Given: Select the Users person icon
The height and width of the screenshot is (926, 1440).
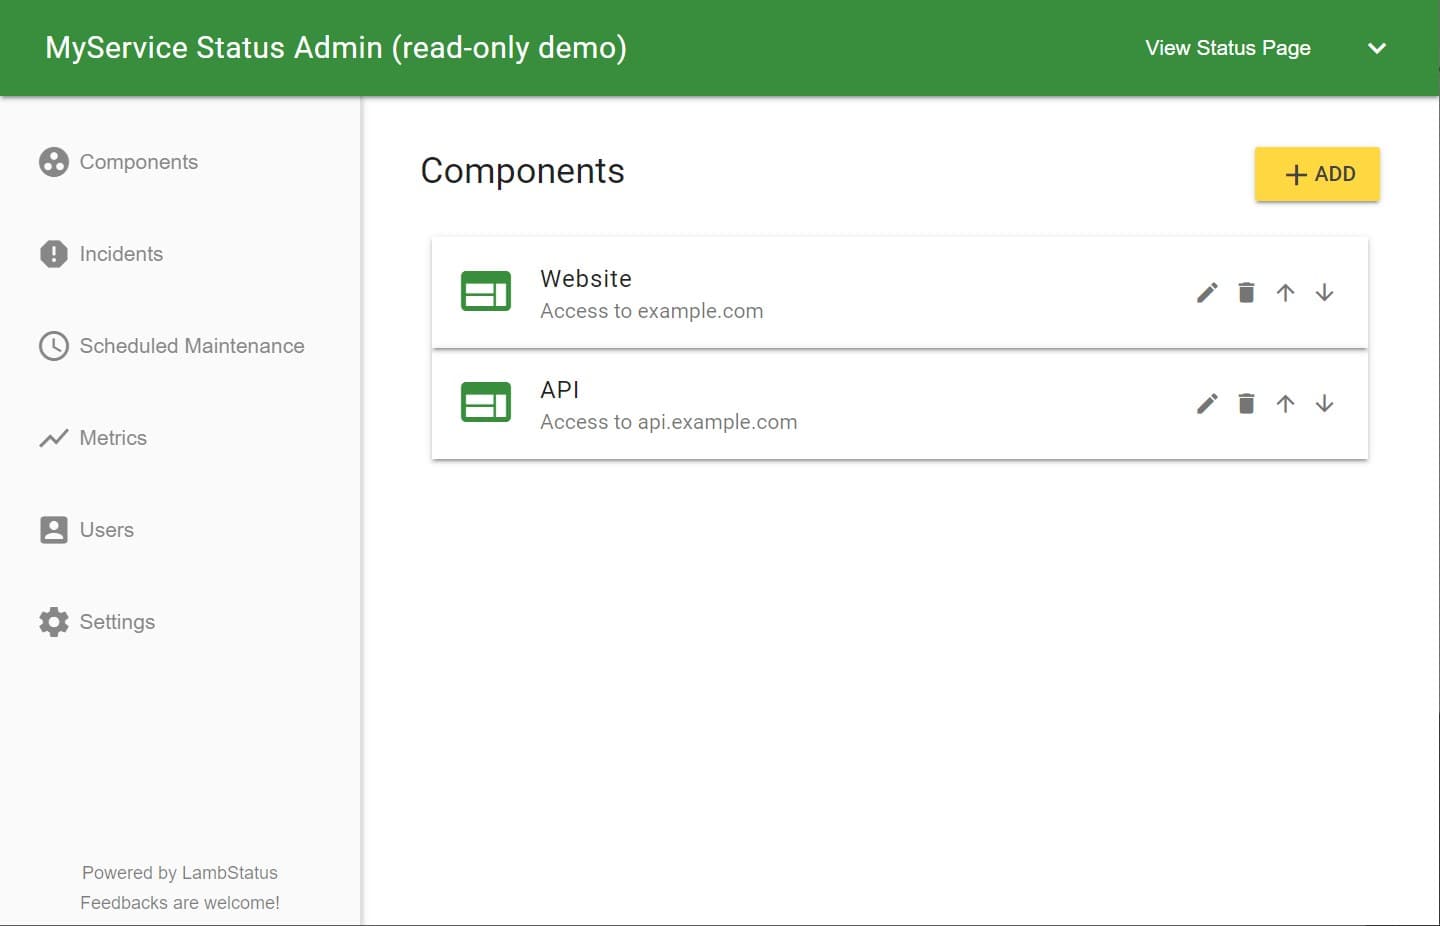Looking at the screenshot, I should pos(53,529).
